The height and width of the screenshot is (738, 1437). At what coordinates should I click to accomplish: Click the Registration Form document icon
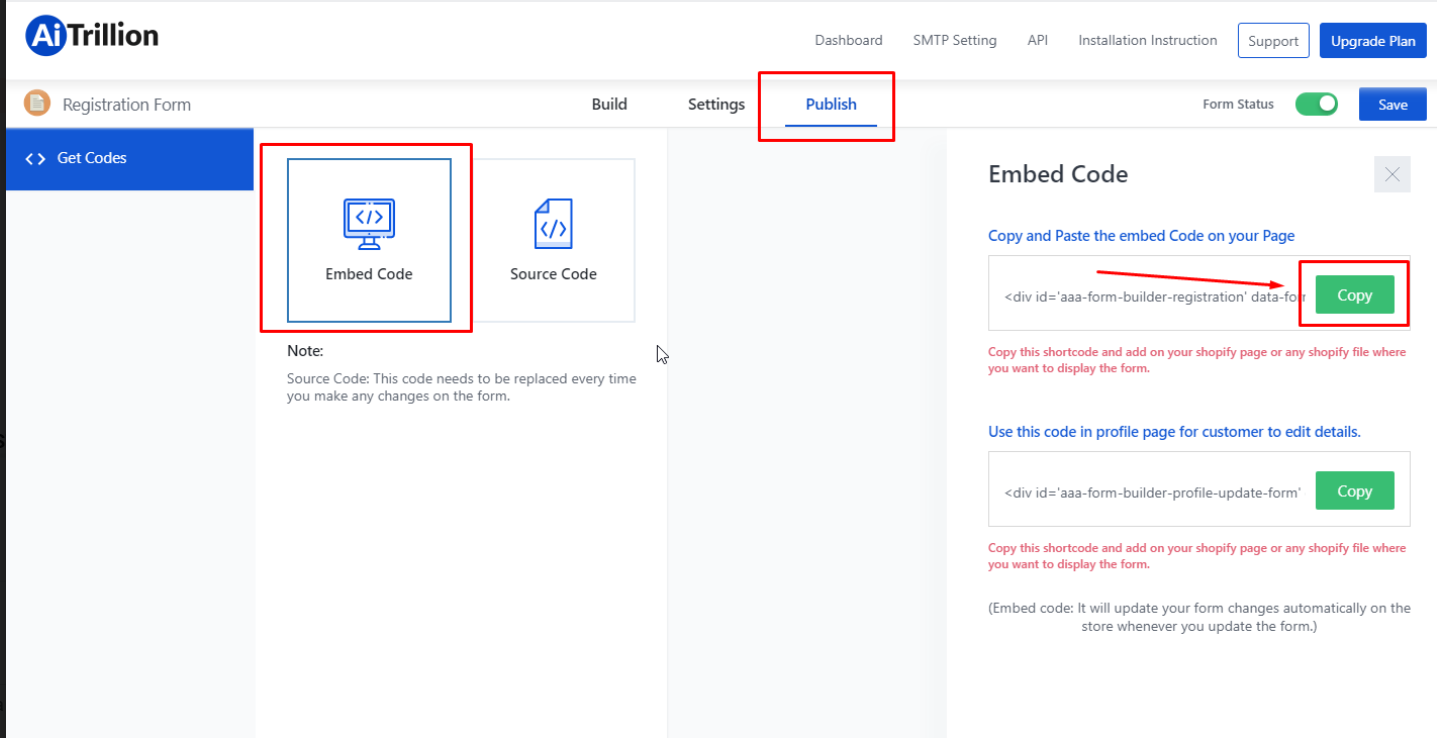(37, 103)
